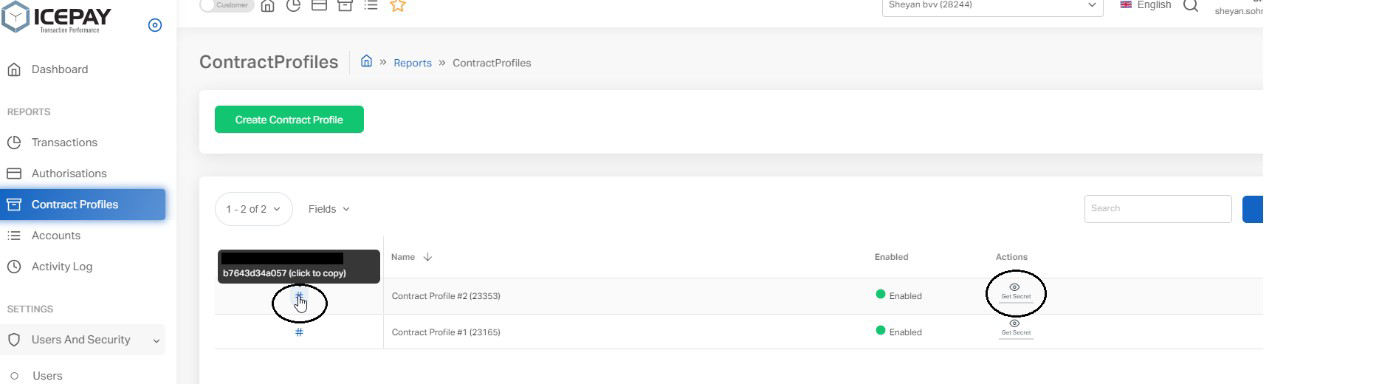Screen dimensions: 1379x384
Task: Click the table Search input field
Action: pyautogui.click(x=1158, y=209)
